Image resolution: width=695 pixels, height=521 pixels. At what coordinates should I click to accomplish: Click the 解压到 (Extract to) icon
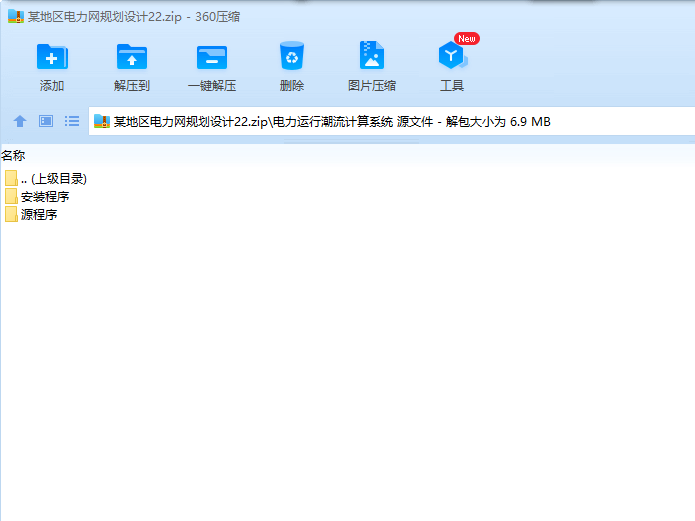pyautogui.click(x=132, y=56)
